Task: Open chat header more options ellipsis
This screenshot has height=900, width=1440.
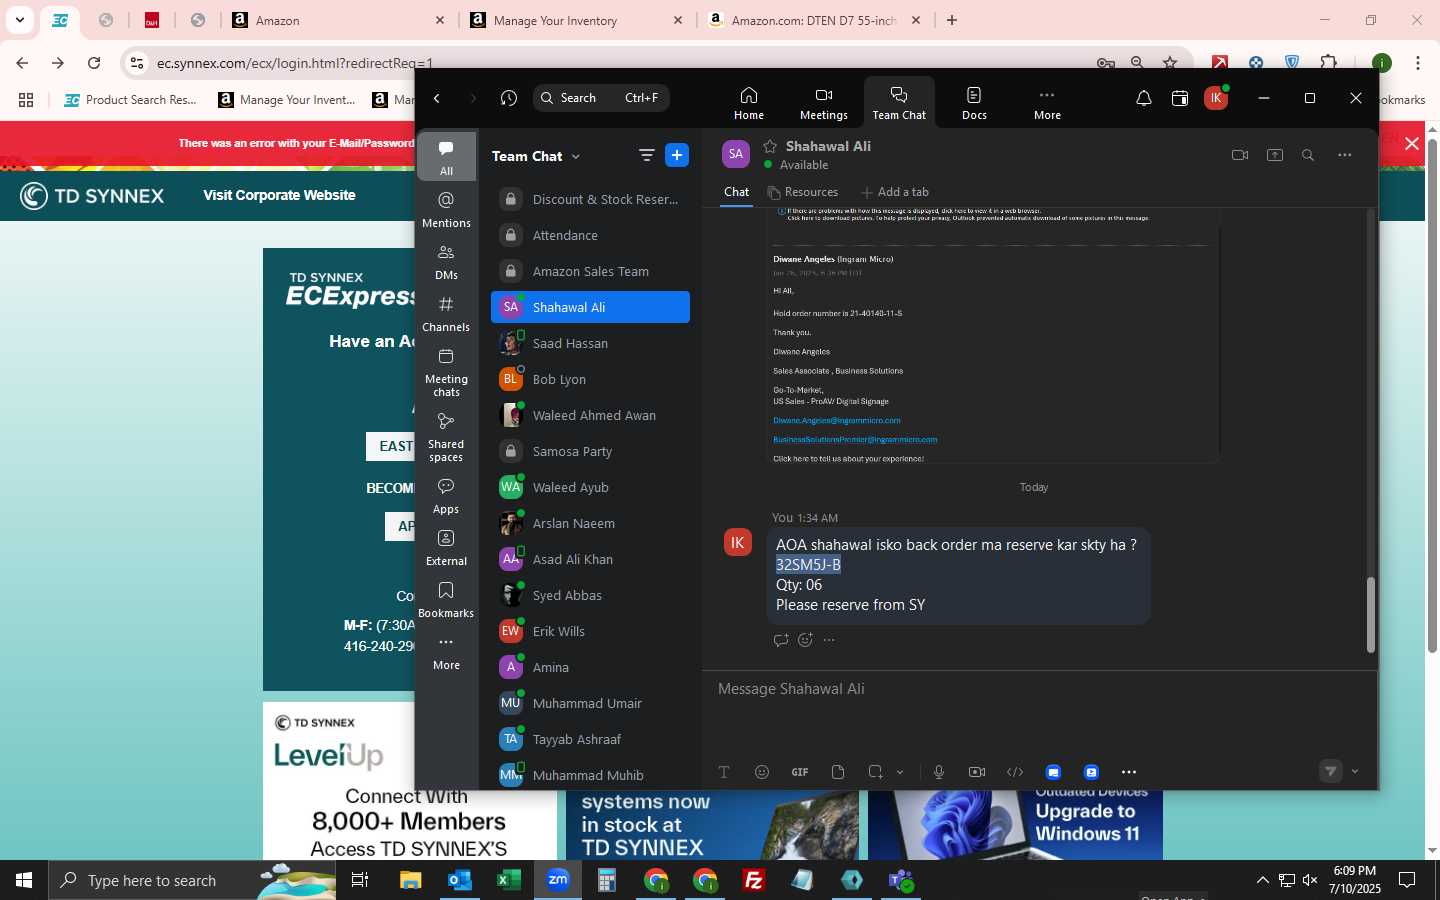Action: [1344, 155]
